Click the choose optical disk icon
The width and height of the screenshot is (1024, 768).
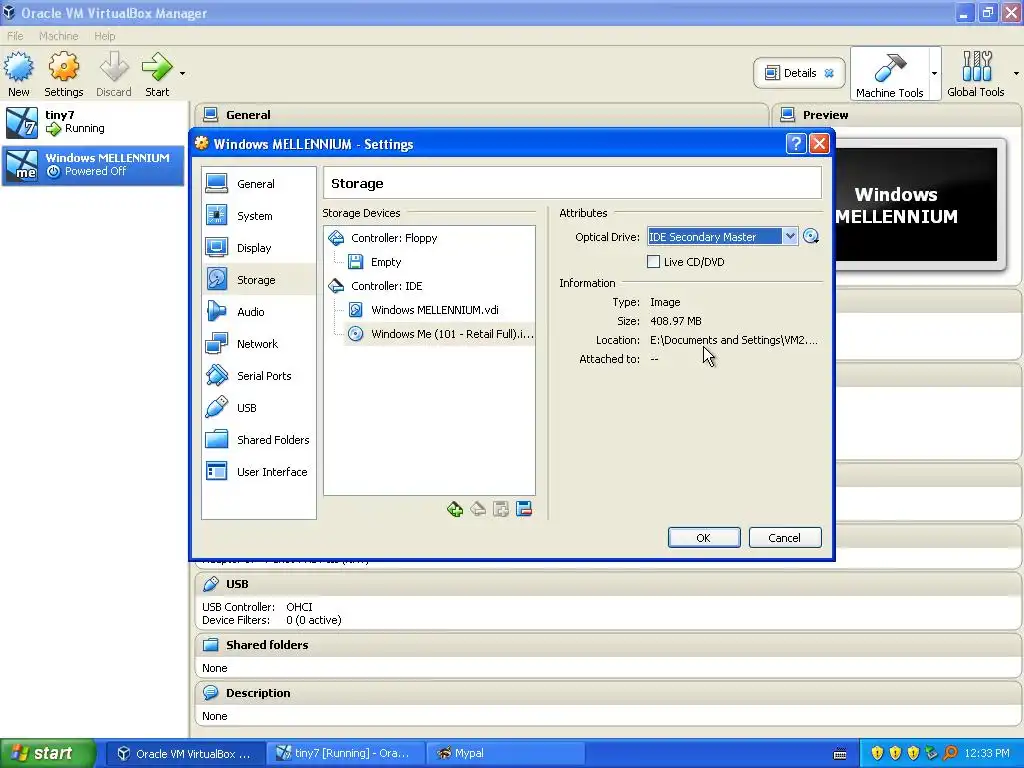(x=811, y=237)
